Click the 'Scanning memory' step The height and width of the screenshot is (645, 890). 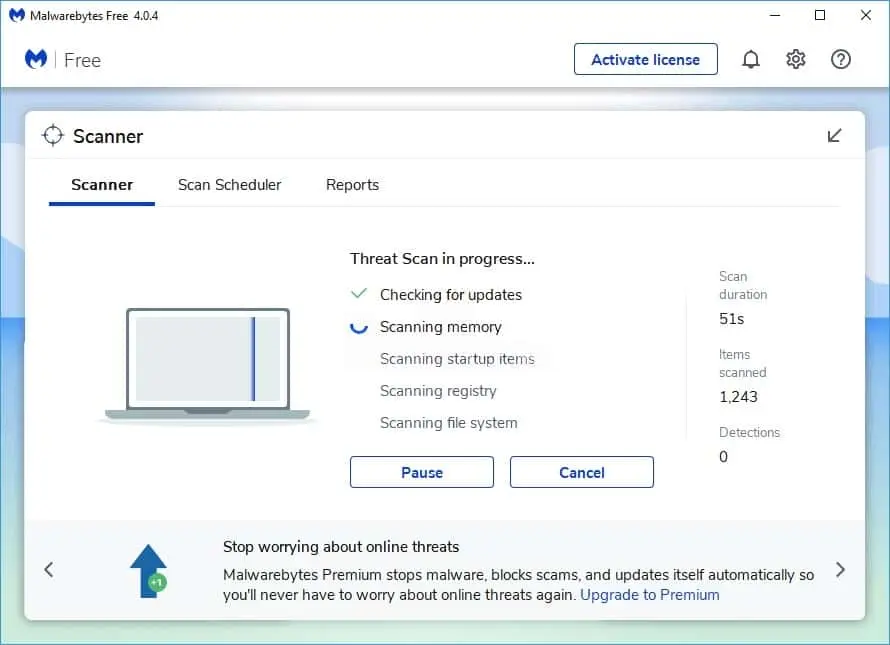[440, 327]
